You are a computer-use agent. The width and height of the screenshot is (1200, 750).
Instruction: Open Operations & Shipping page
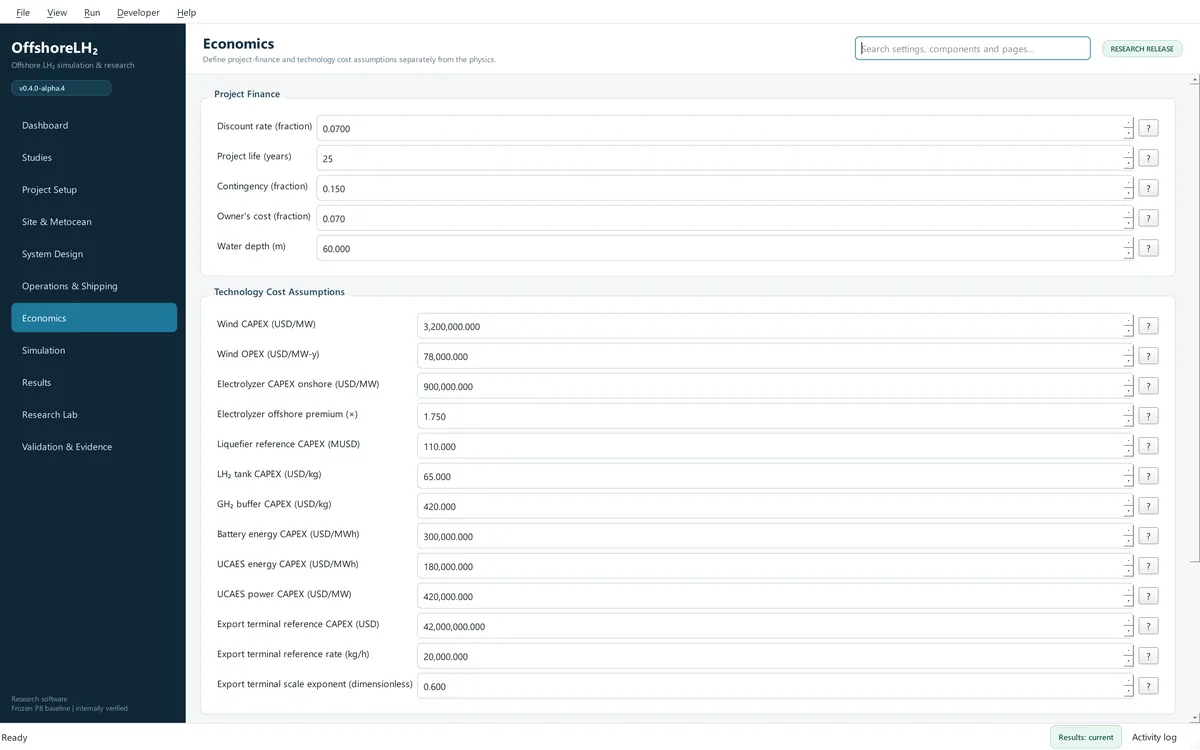[94, 286]
